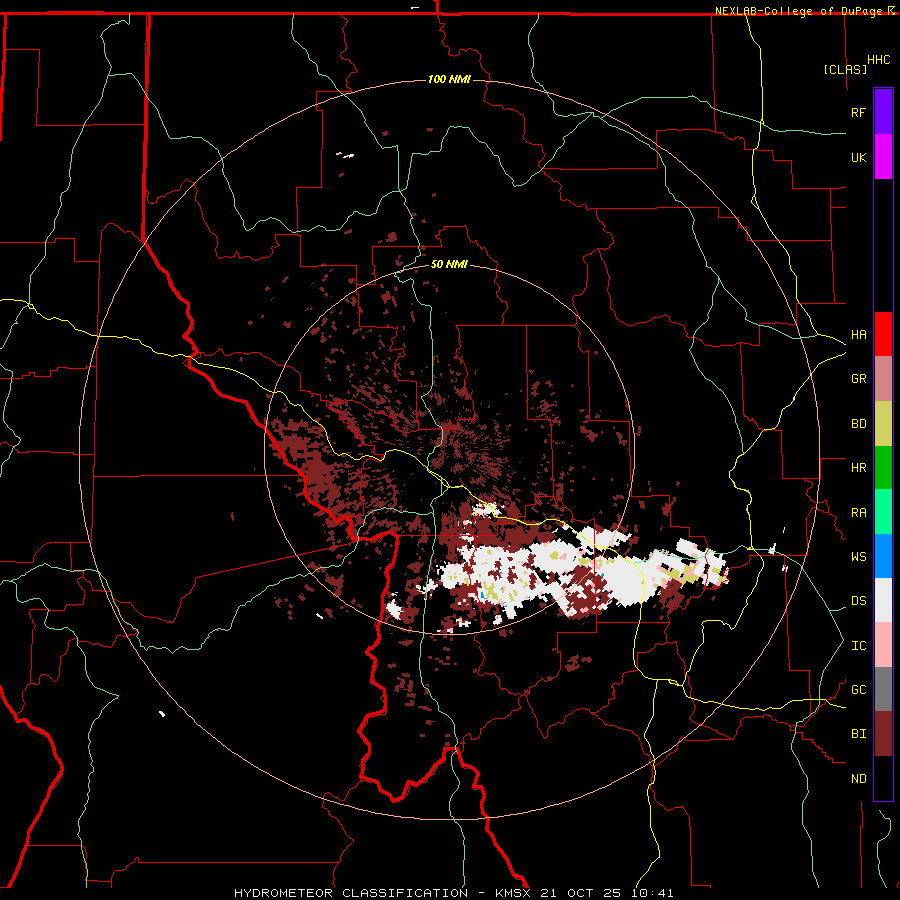The width and height of the screenshot is (900, 900).
Task: Click the IC light pink legend swatch
Action: (x=883, y=645)
